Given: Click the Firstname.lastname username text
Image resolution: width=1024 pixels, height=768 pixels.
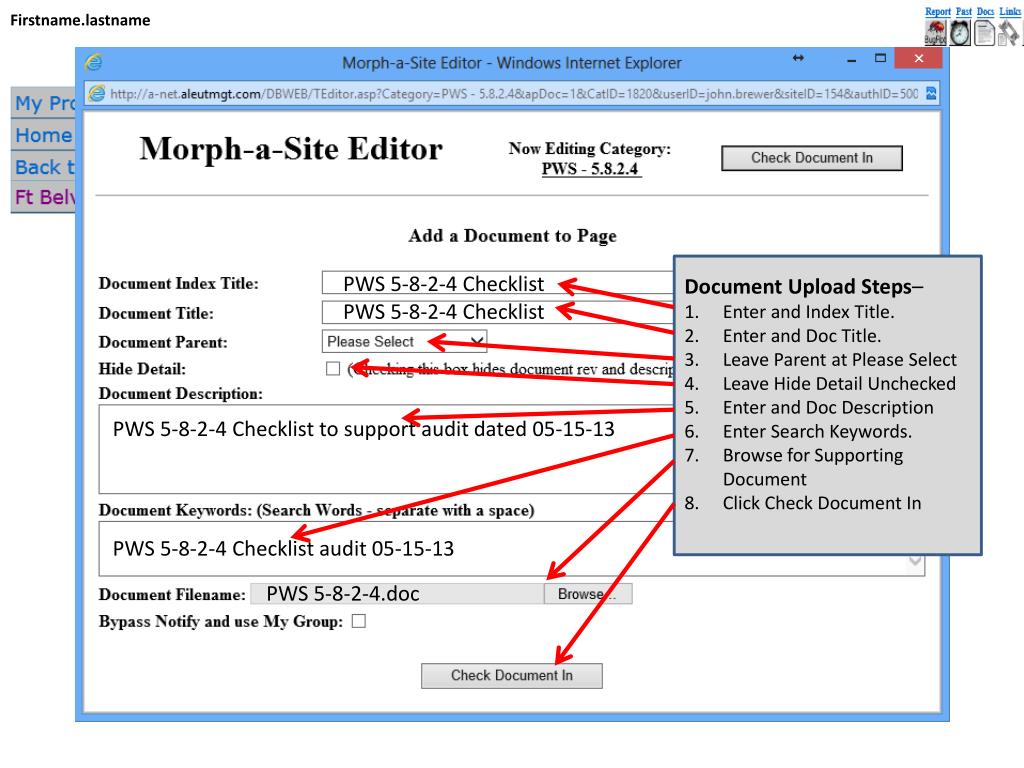Looking at the screenshot, I should click(x=80, y=20).
